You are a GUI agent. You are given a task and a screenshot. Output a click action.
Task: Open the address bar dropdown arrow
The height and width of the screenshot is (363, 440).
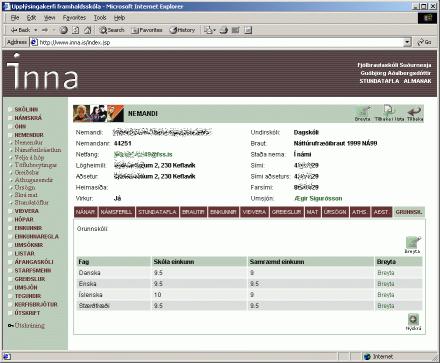click(407, 42)
